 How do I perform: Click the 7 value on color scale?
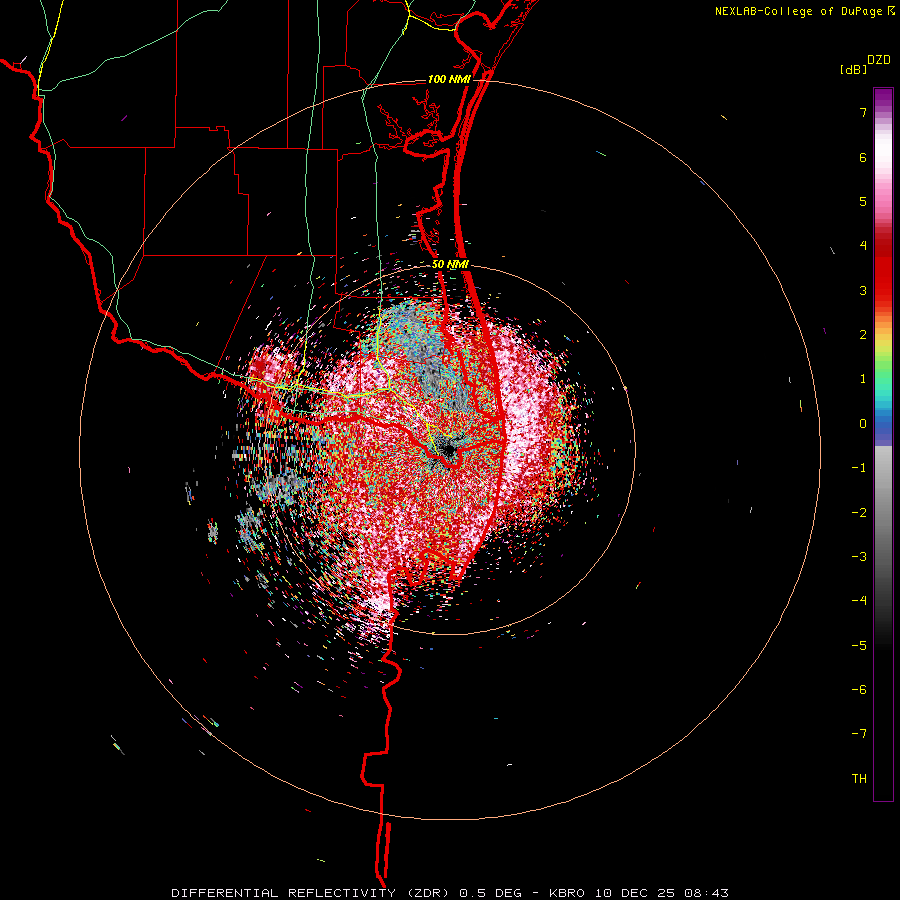pyautogui.click(x=863, y=112)
